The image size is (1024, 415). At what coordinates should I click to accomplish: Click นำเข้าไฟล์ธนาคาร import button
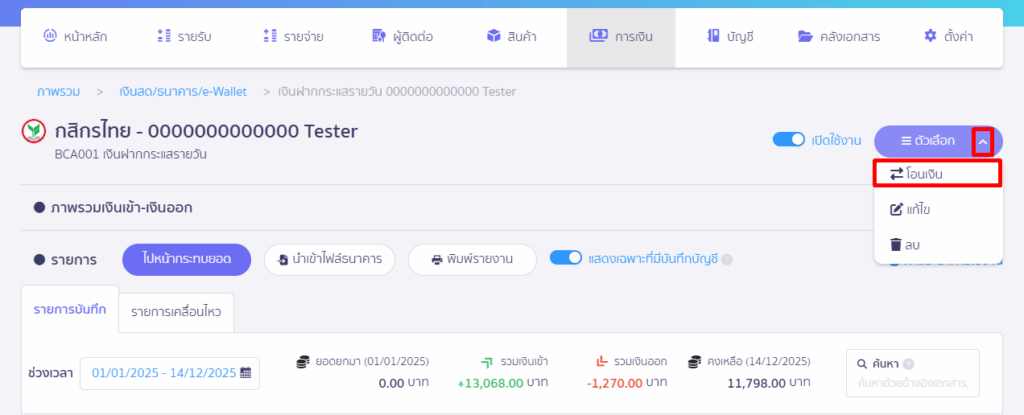coord(329,259)
